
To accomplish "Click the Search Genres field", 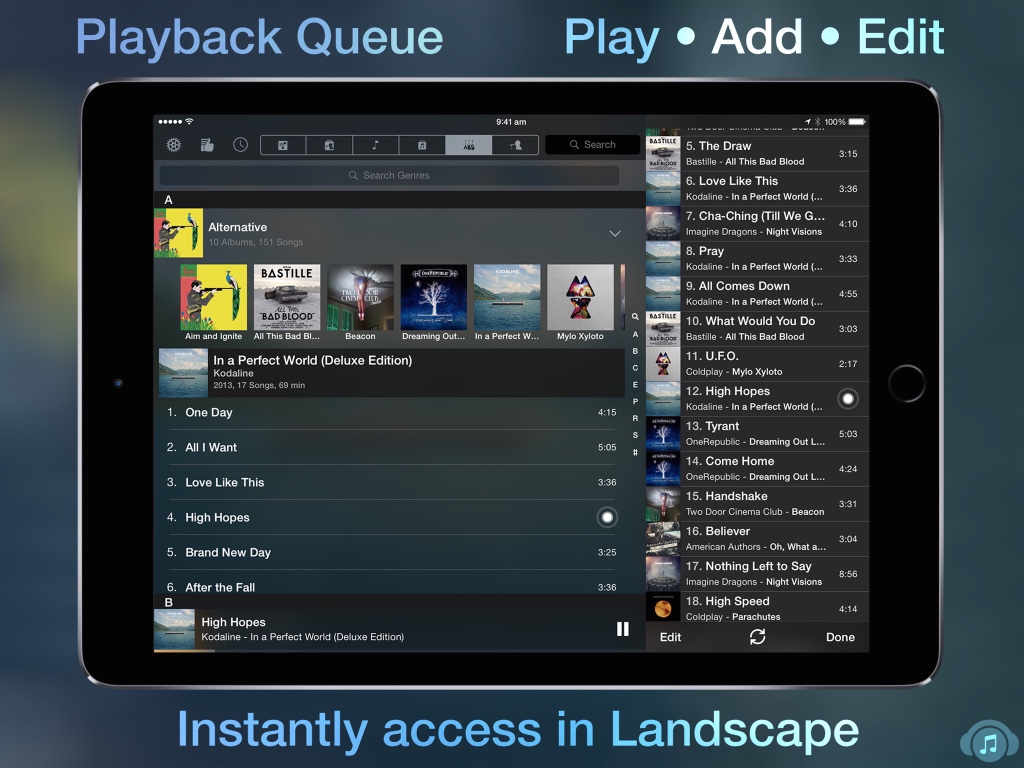I will click(389, 176).
